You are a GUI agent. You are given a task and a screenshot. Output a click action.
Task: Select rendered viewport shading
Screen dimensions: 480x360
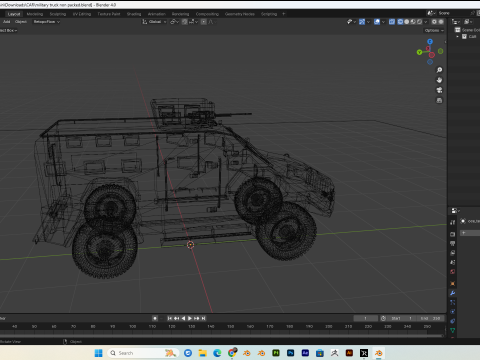pos(419,22)
